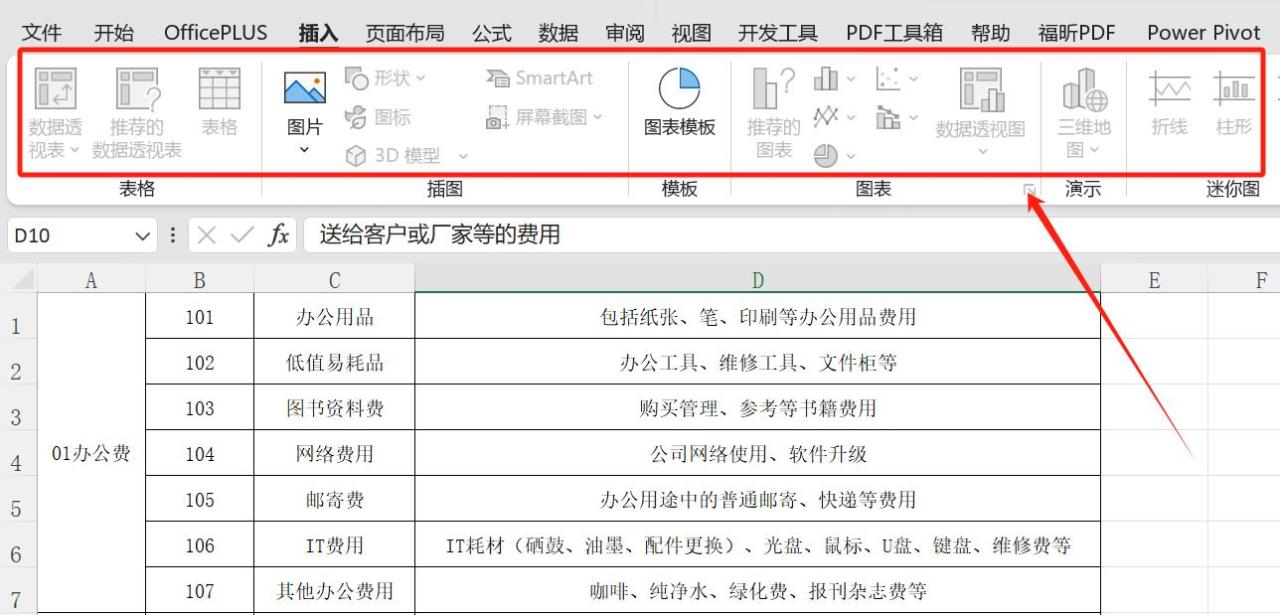
Task: Open the 形状 shapes gallery
Action: pyautogui.click(x=386, y=78)
